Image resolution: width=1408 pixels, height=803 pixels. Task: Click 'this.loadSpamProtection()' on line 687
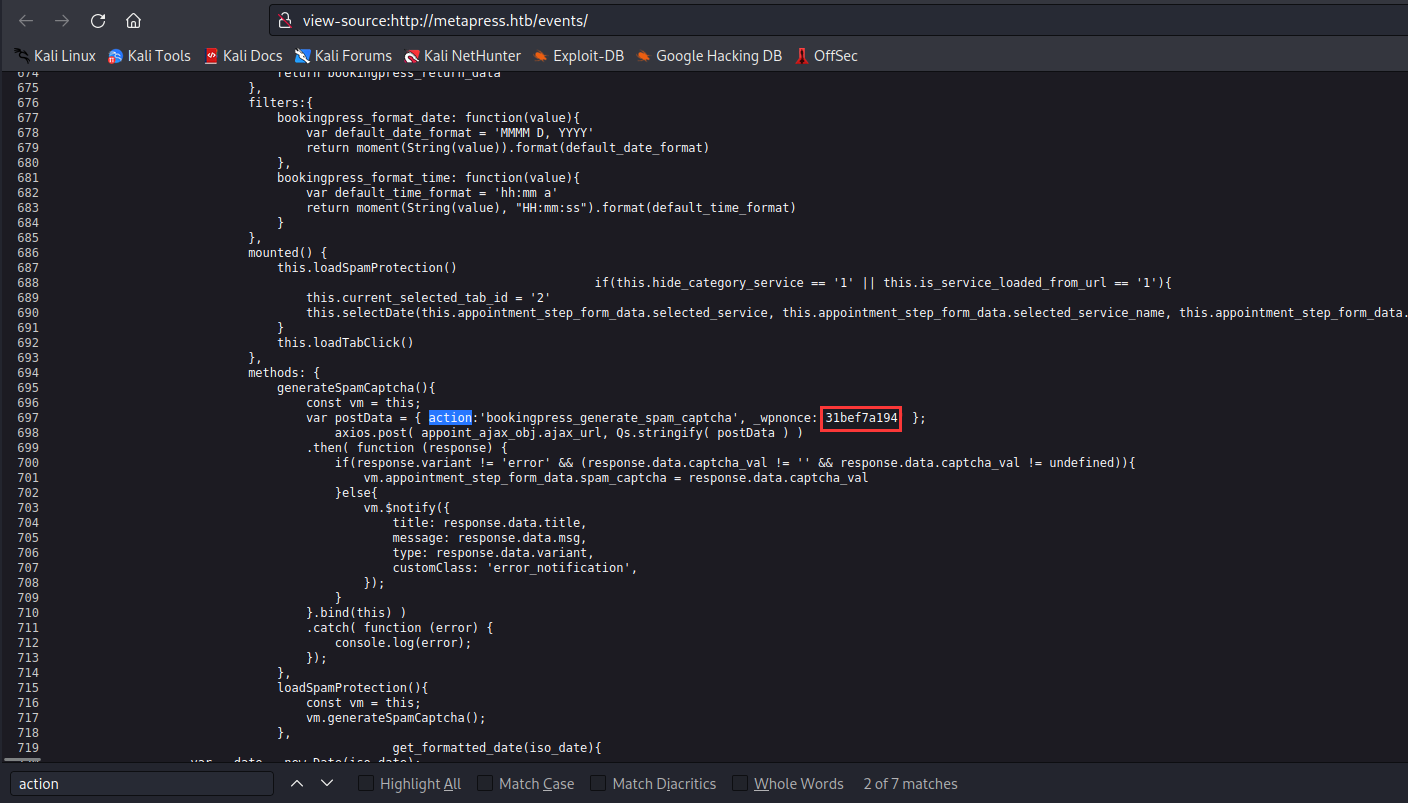click(367, 268)
